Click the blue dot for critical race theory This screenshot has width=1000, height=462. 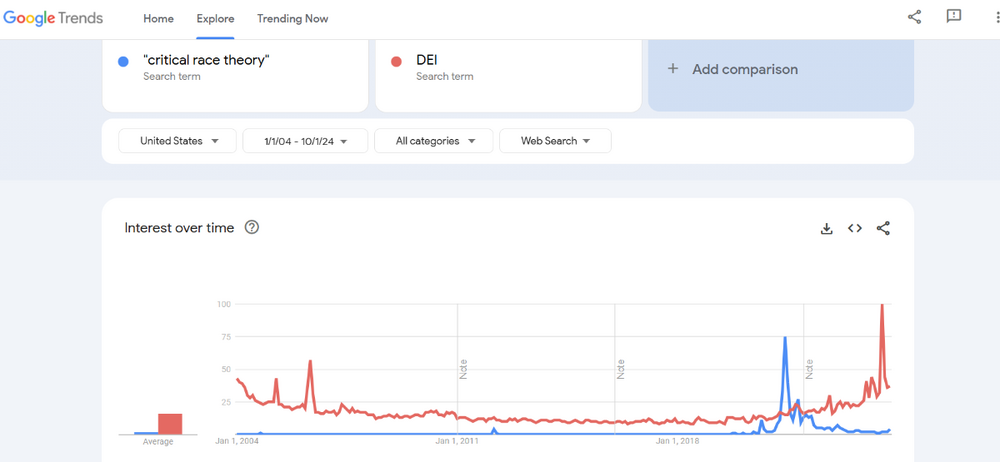pyautogui.click(x=123, y=61)
